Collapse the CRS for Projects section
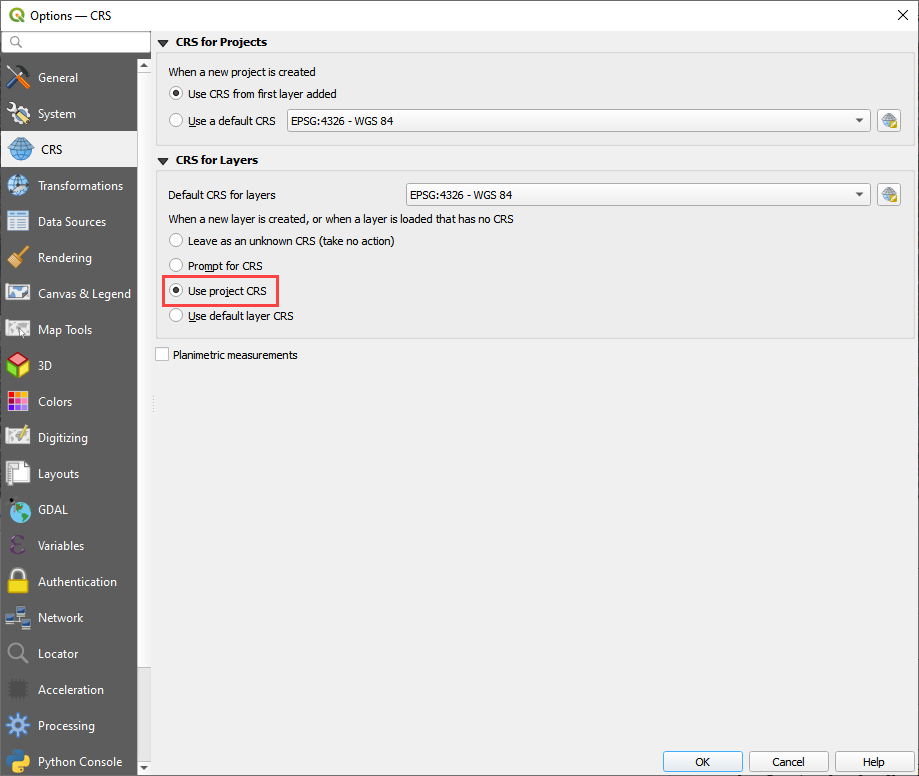Viewport: 919px width, 776px height. pyautogui.click(x=163, y=43)
